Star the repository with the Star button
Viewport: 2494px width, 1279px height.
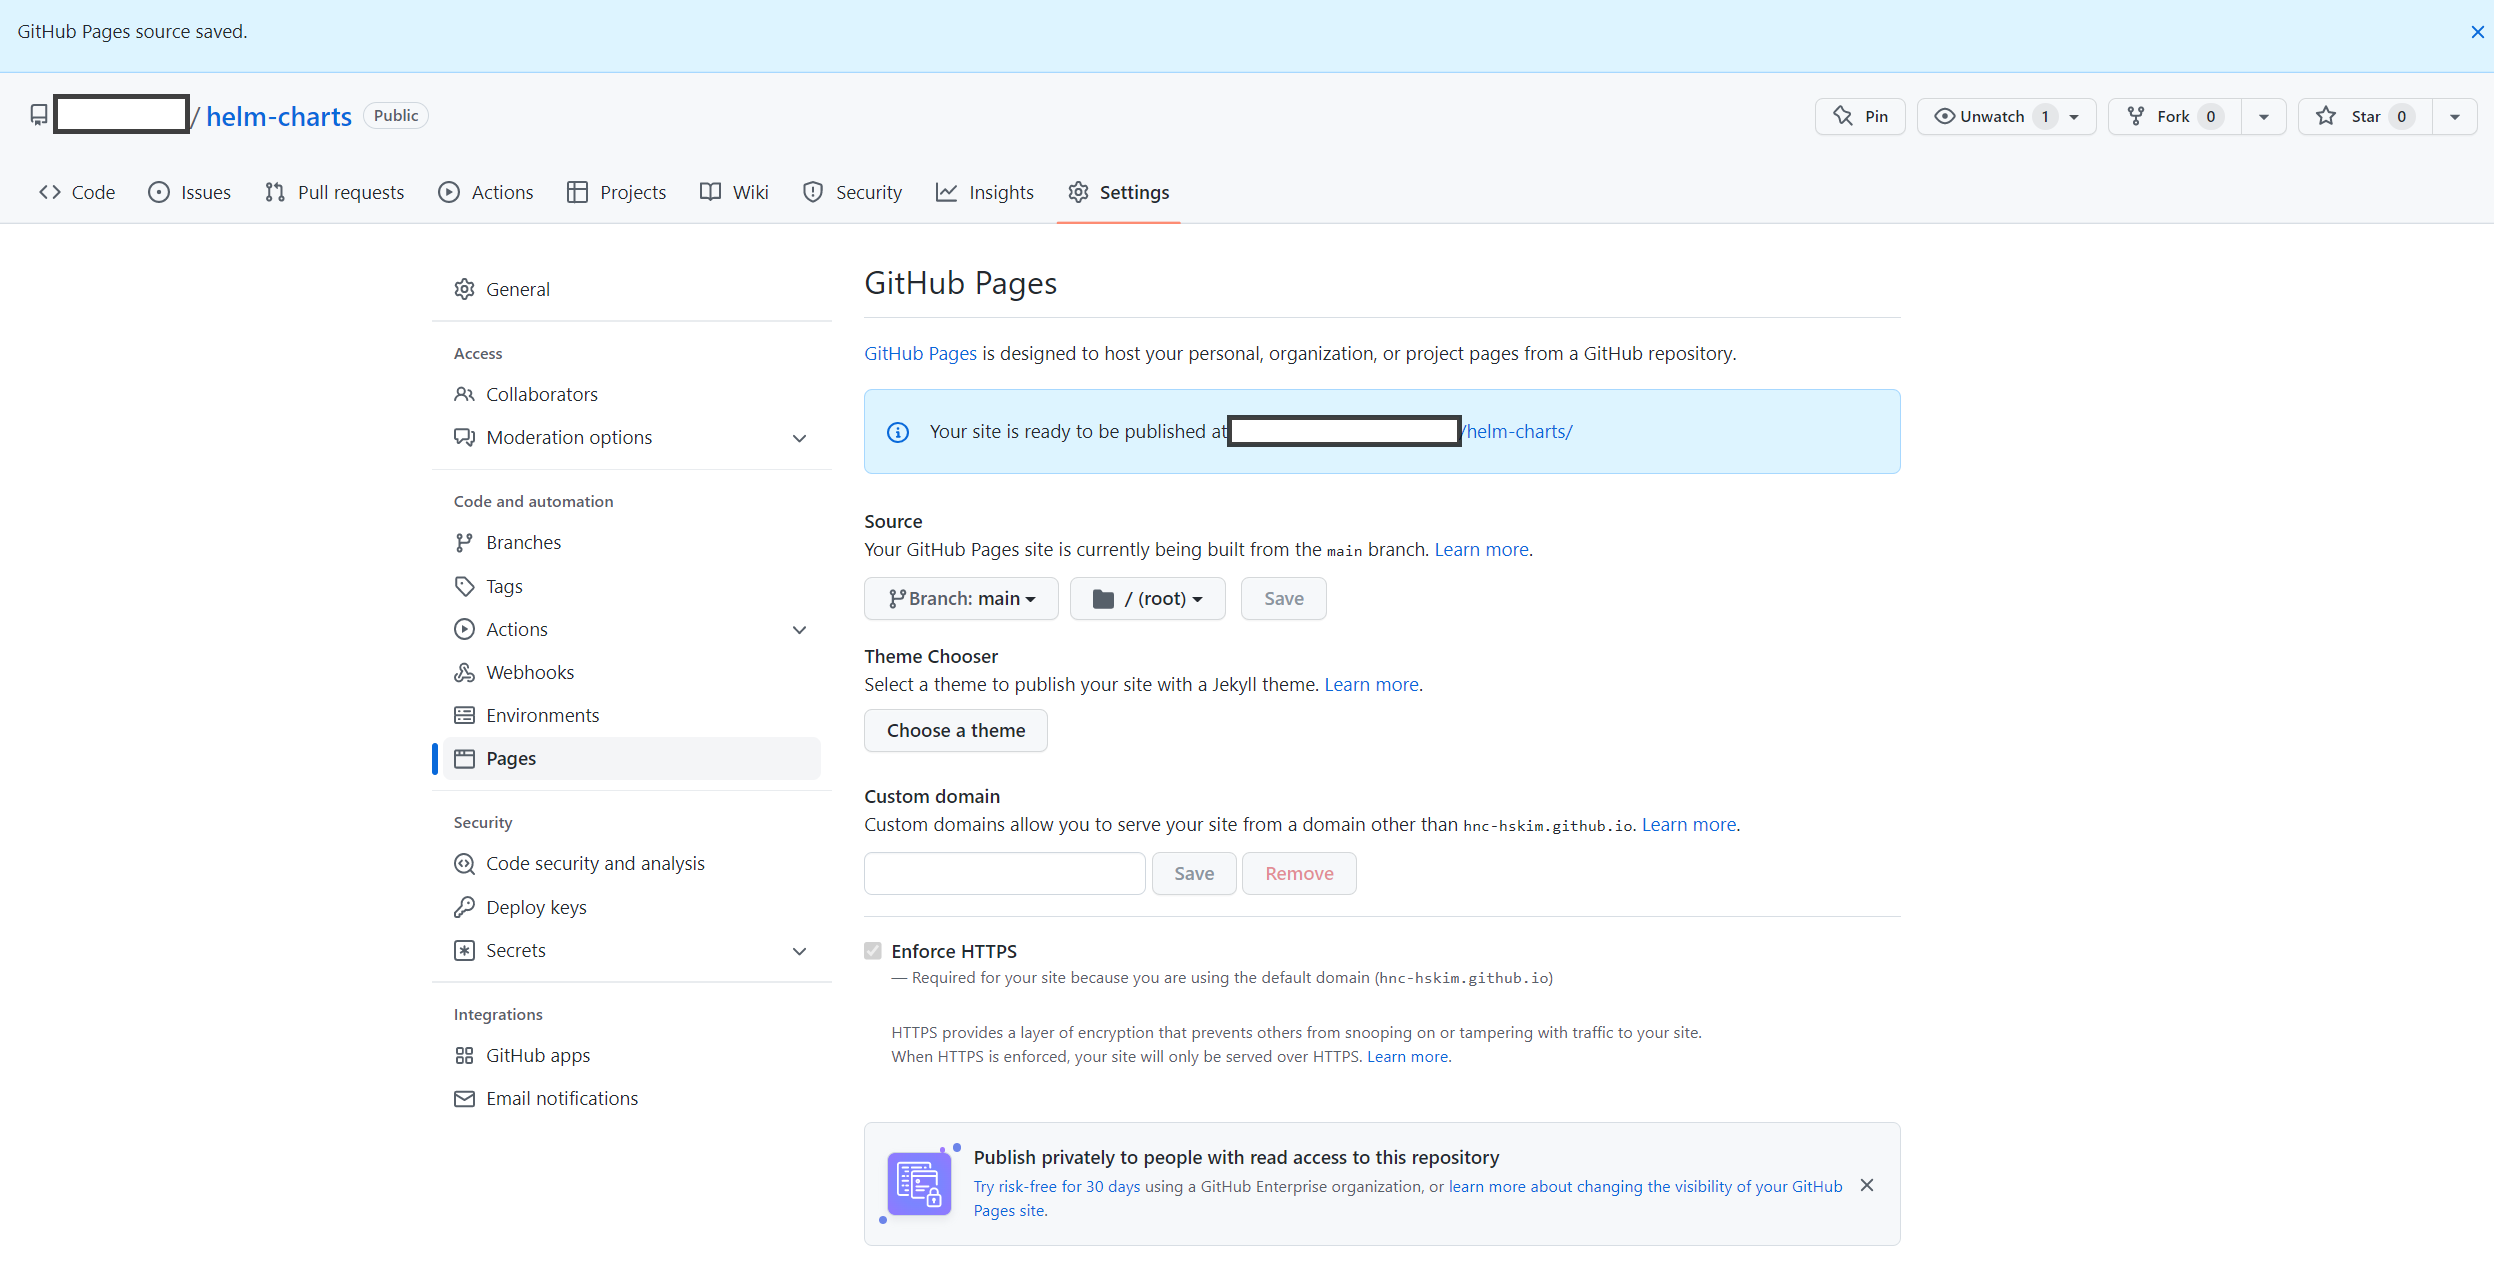pyautogui.click(x=2365, y=116)
